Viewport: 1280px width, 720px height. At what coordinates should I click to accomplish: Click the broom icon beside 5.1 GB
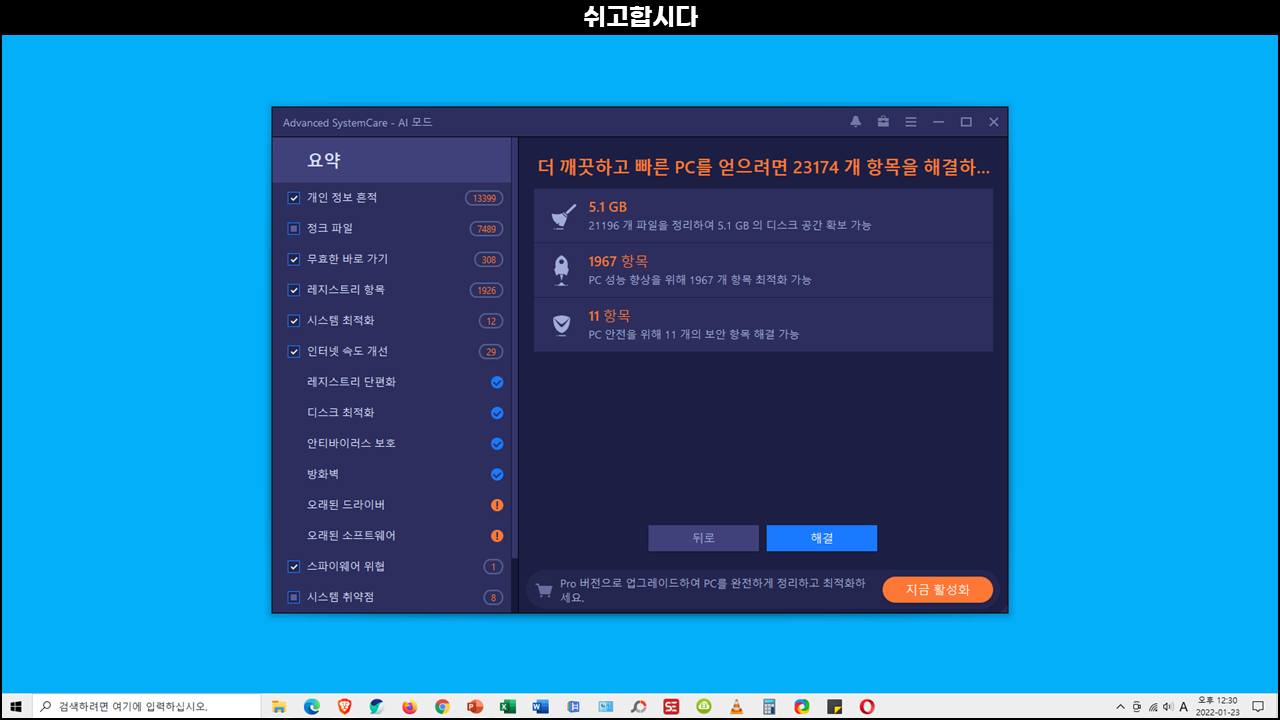pyautogui.click(x=562, y=216)
